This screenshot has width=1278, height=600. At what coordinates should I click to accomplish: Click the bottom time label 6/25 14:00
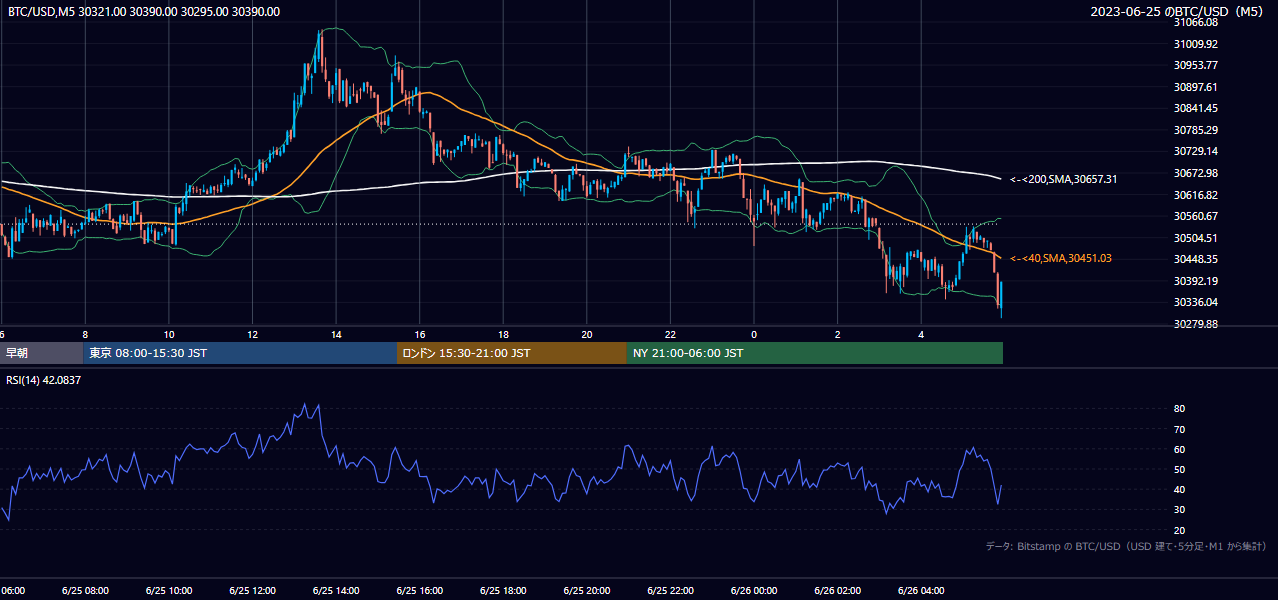point(336,590)
